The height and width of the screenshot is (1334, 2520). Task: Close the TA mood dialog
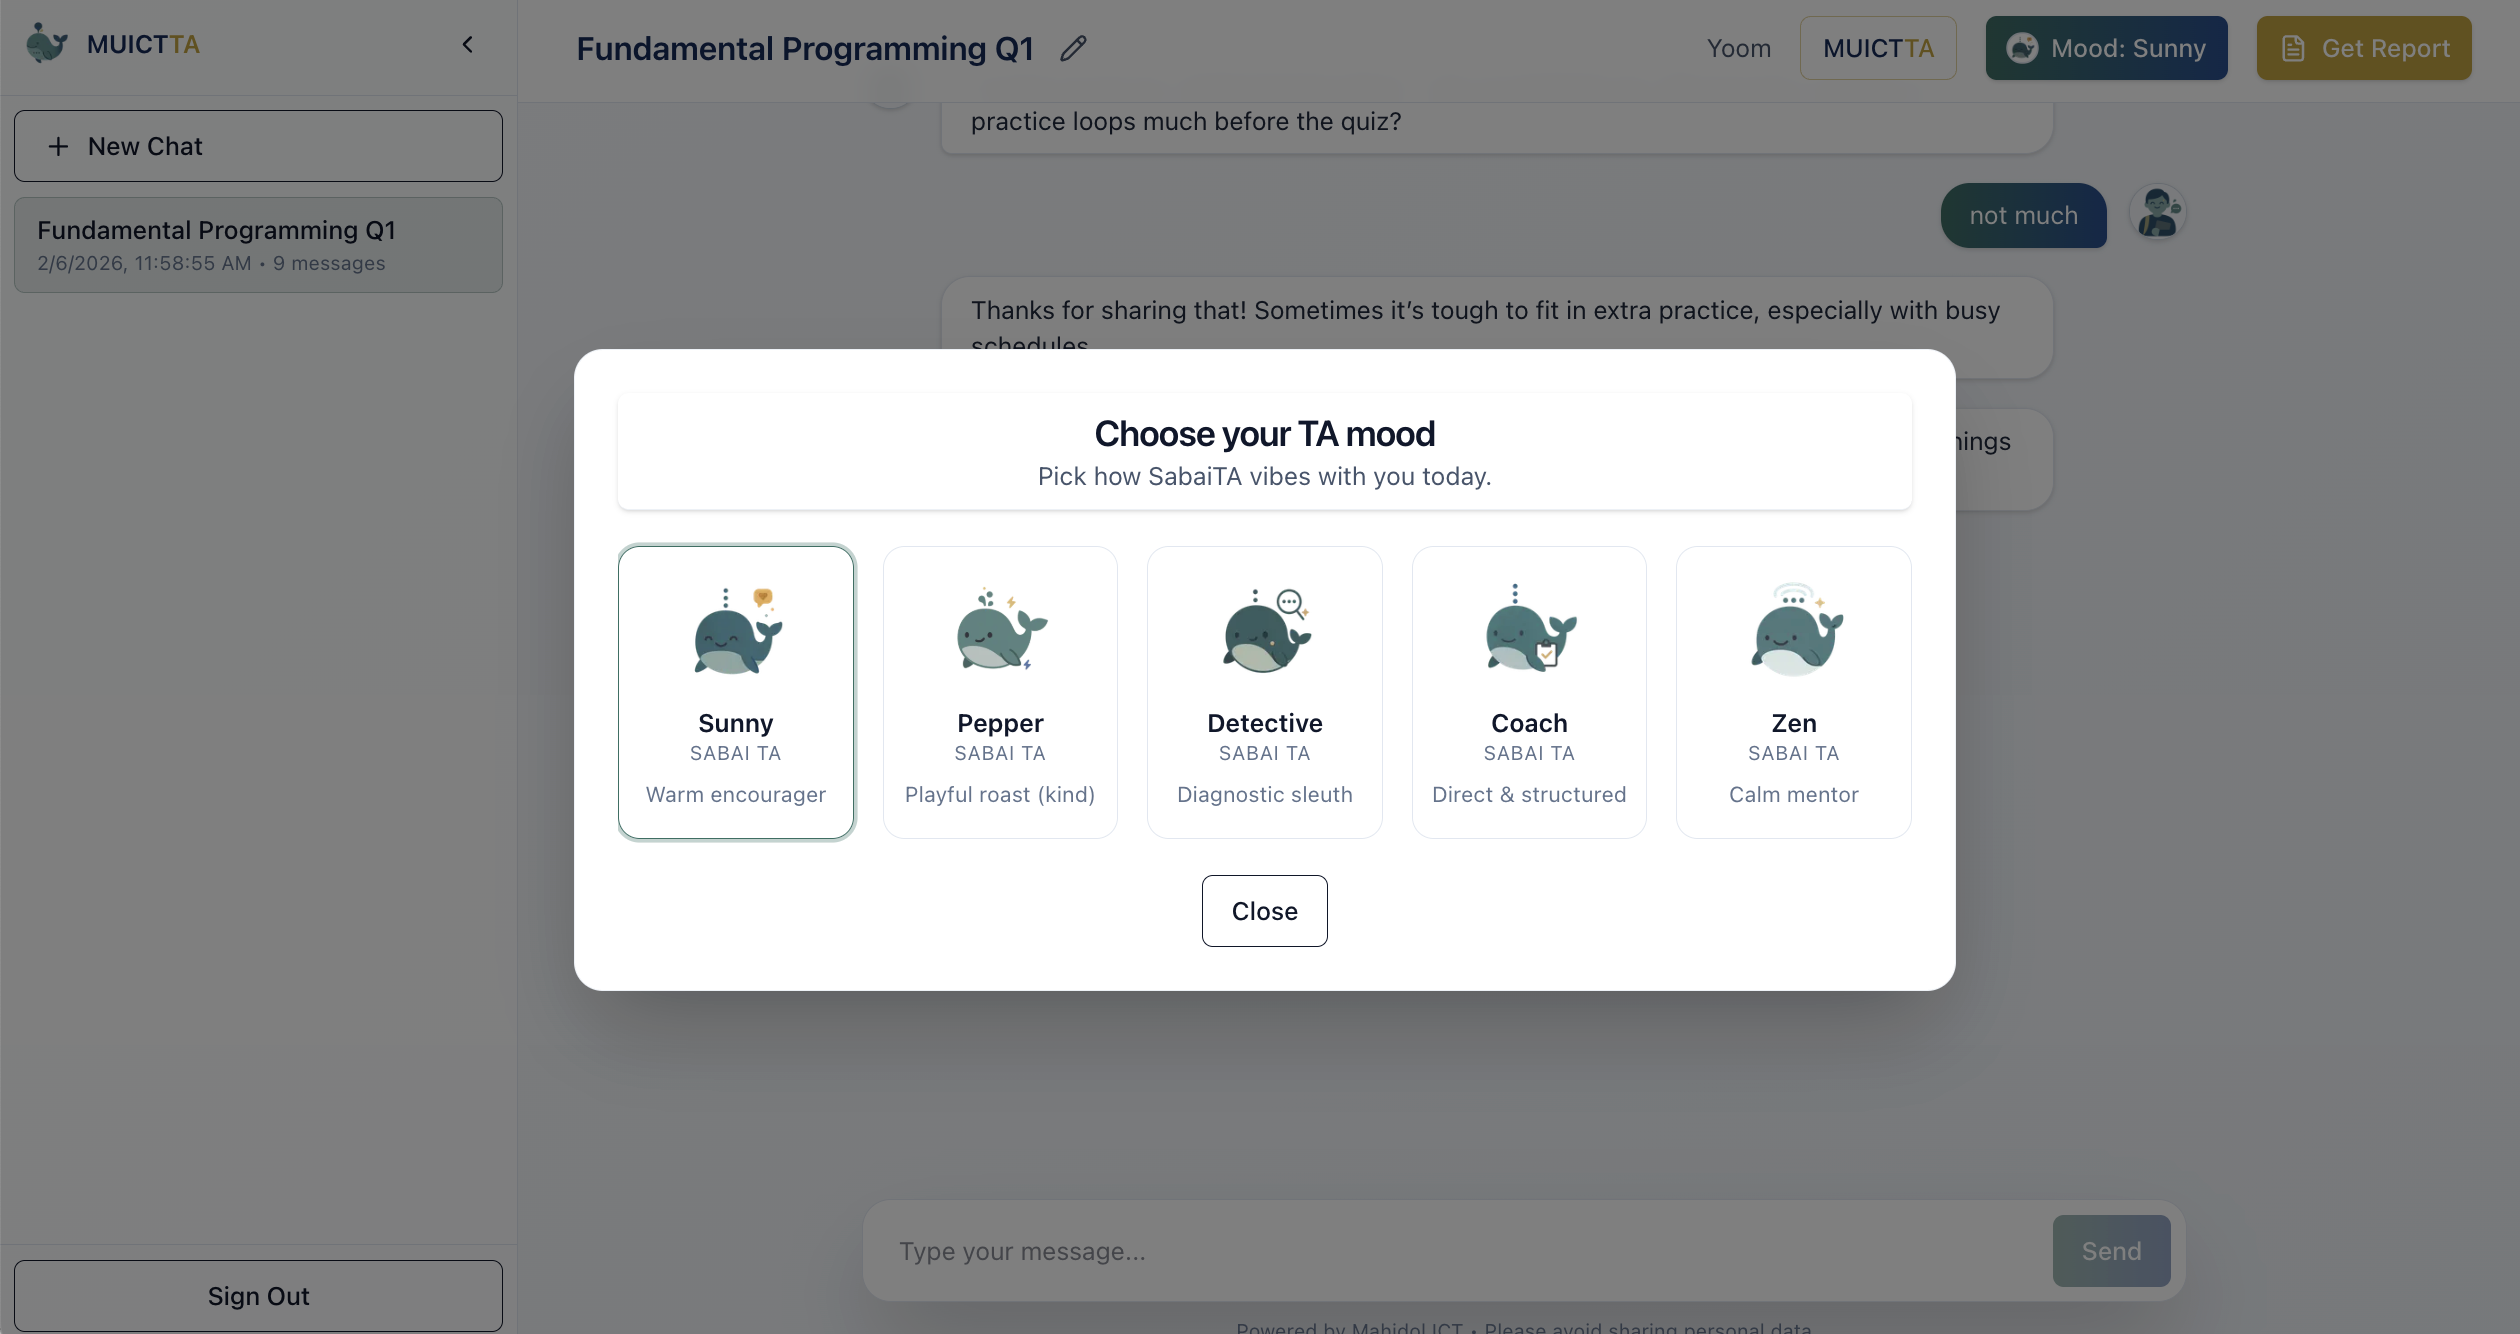[x=1264, y=911]
